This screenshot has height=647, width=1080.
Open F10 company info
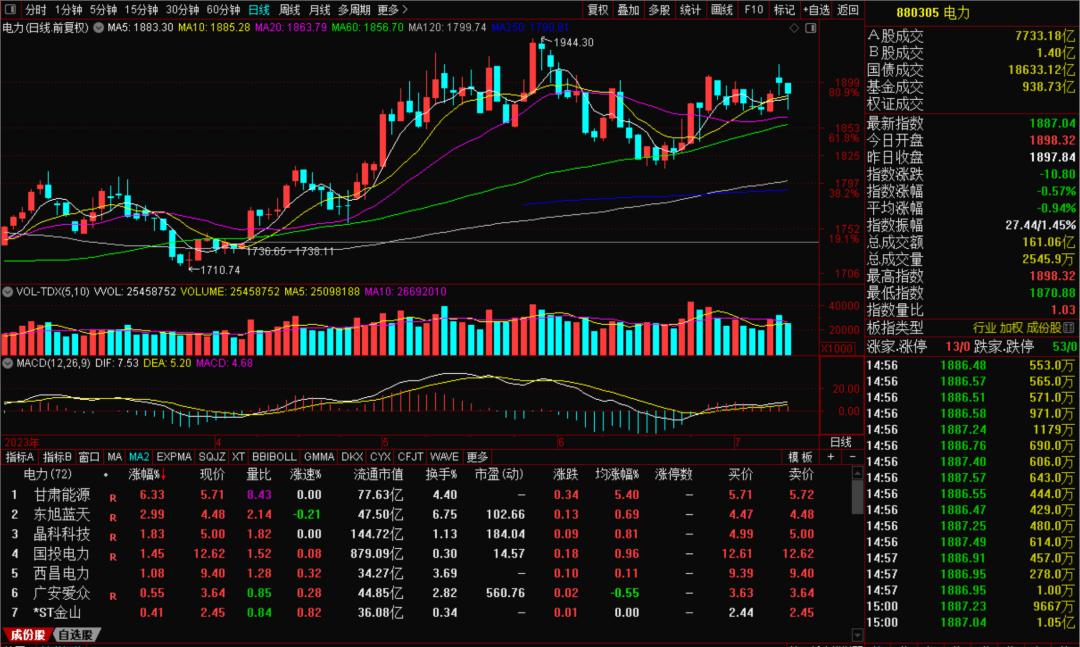[754, 10]
